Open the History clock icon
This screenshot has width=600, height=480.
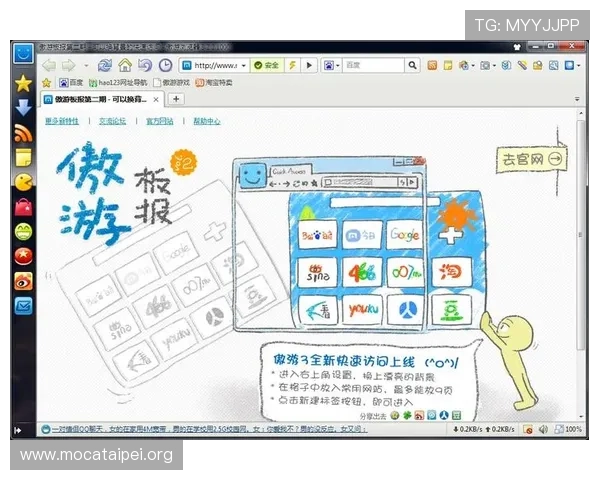165,65
